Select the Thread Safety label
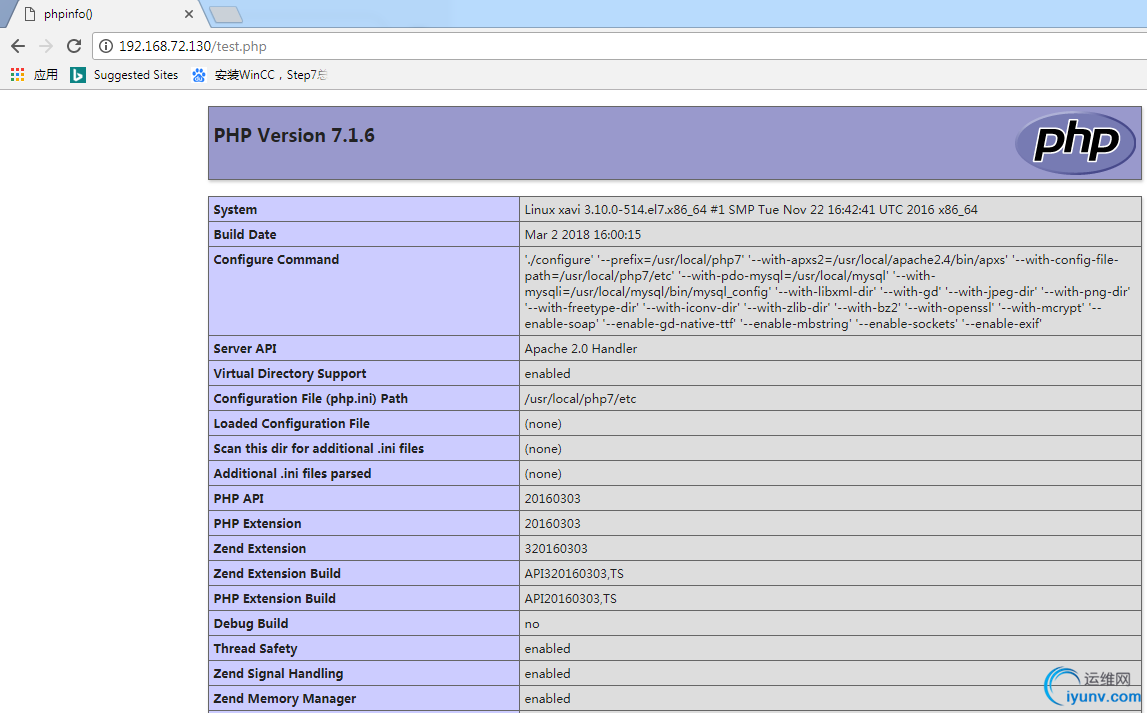Viewport: 1147px width, 713px height. click(x=255, y=648)
